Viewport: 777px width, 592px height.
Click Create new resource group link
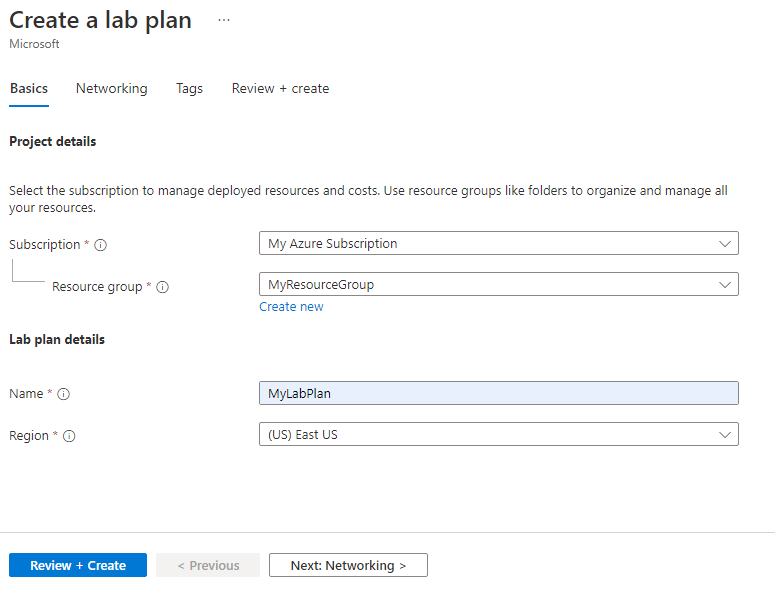[291, 307]
